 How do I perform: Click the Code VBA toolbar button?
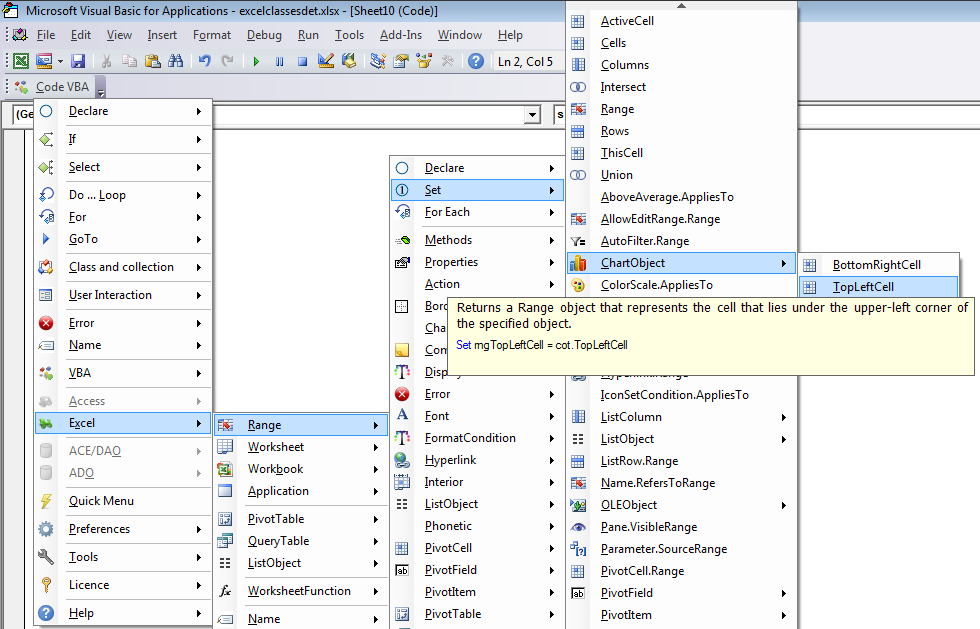click(x=54, y=87)
